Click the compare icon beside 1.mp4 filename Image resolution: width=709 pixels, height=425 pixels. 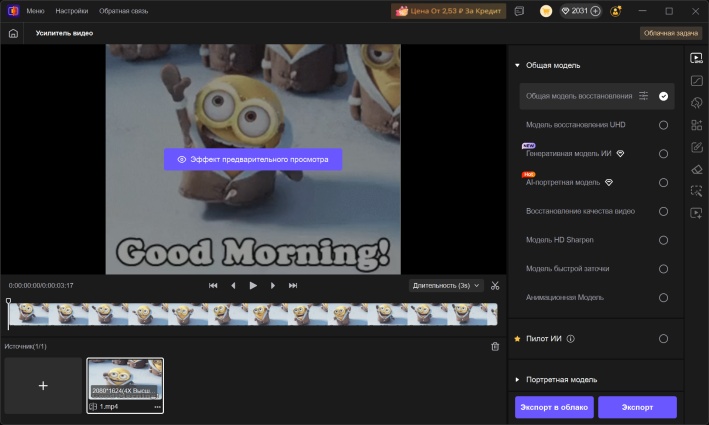pos(93,407)
